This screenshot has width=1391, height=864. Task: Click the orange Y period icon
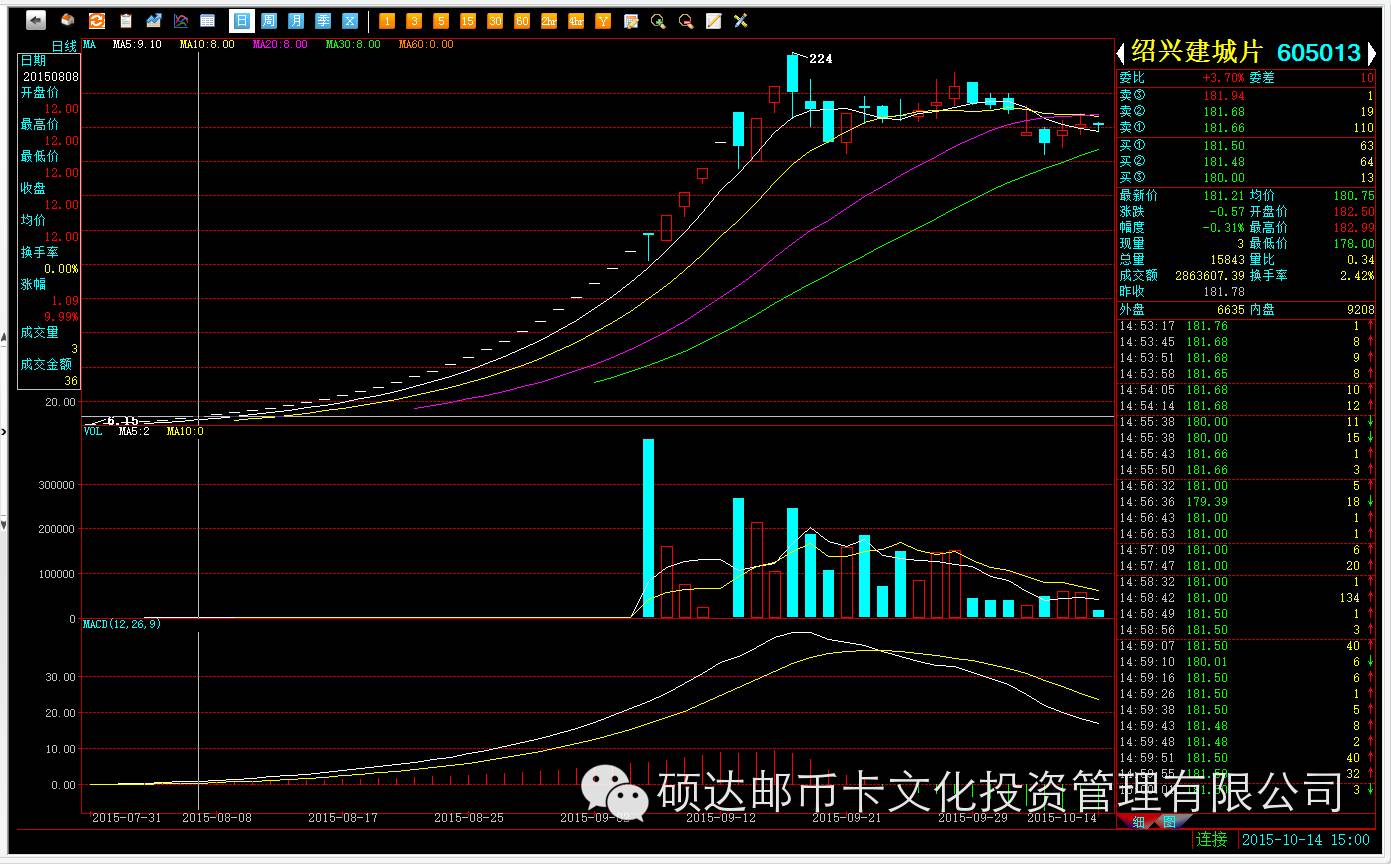point(603,20)
